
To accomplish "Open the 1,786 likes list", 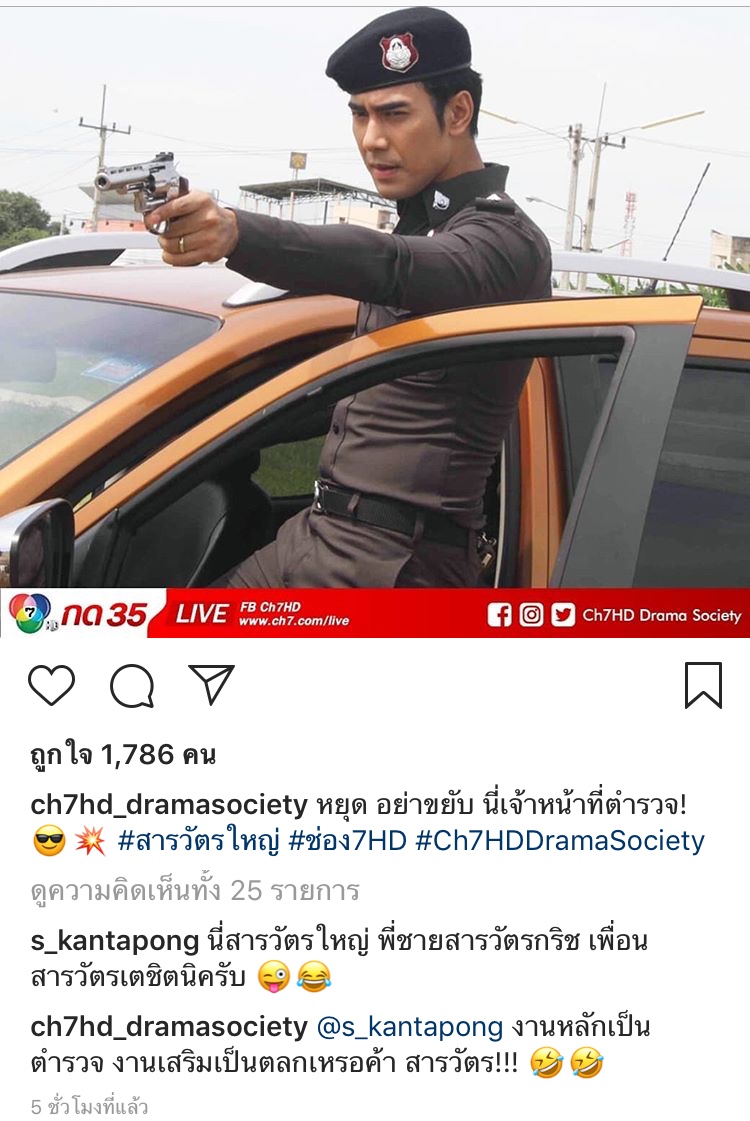I will pos(123,754).
